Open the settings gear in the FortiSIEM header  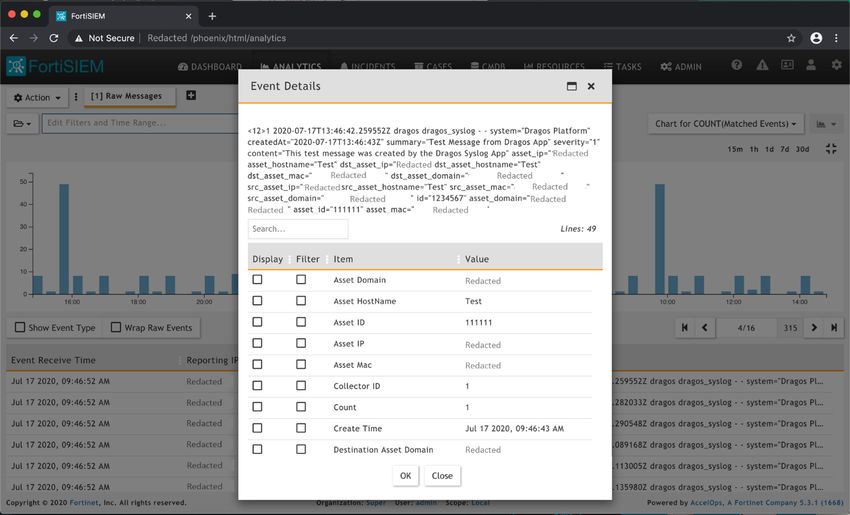click(836, 65)
